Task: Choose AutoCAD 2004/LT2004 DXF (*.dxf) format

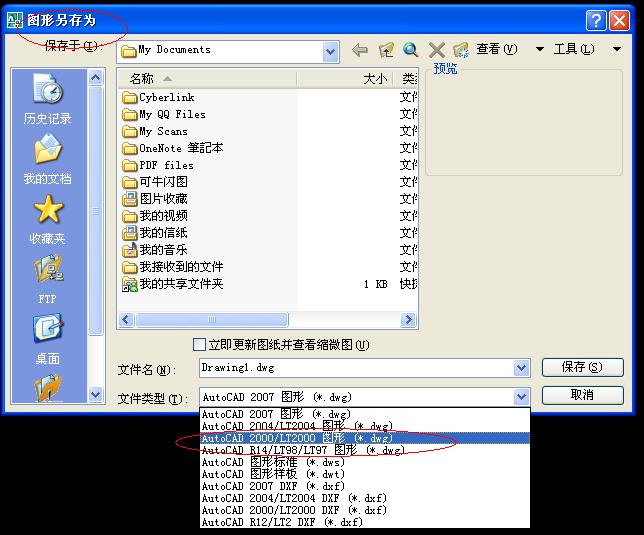Action: (x=365, y=498)
